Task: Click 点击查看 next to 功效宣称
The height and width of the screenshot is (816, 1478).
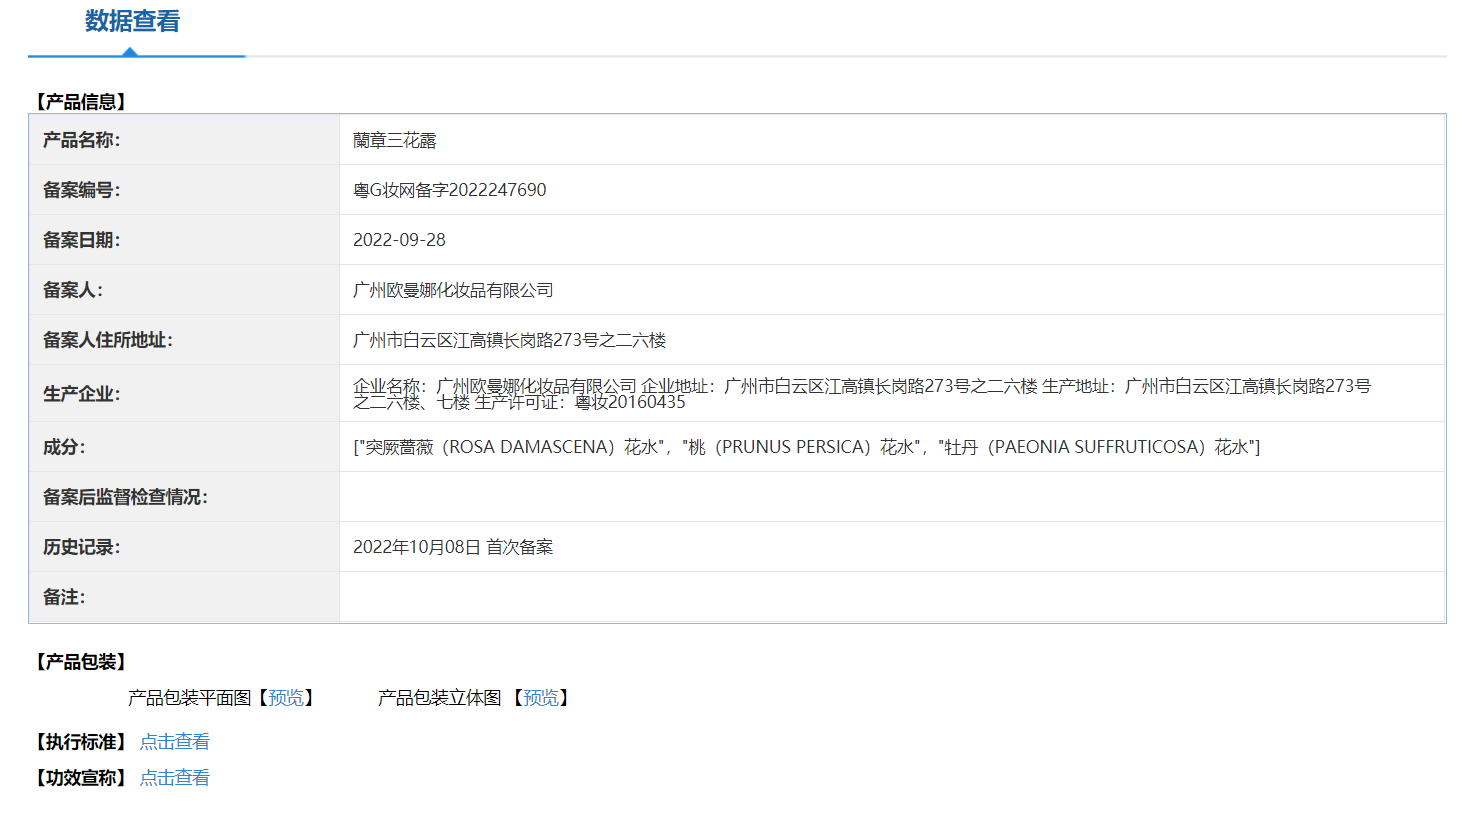Action: (175, 778)
